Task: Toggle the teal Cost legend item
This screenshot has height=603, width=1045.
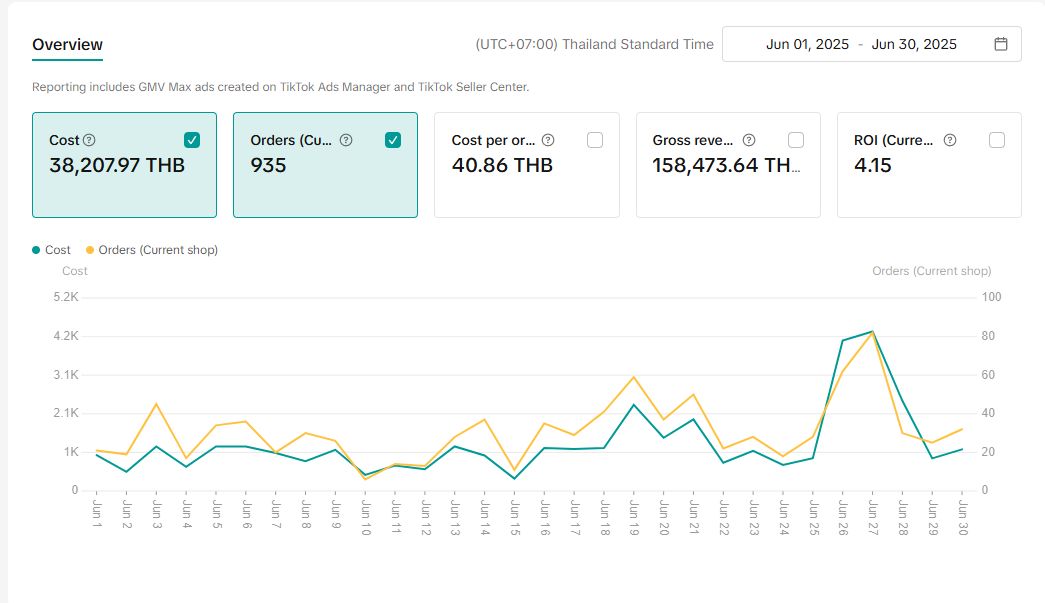Action: click(x=51, y=250)
